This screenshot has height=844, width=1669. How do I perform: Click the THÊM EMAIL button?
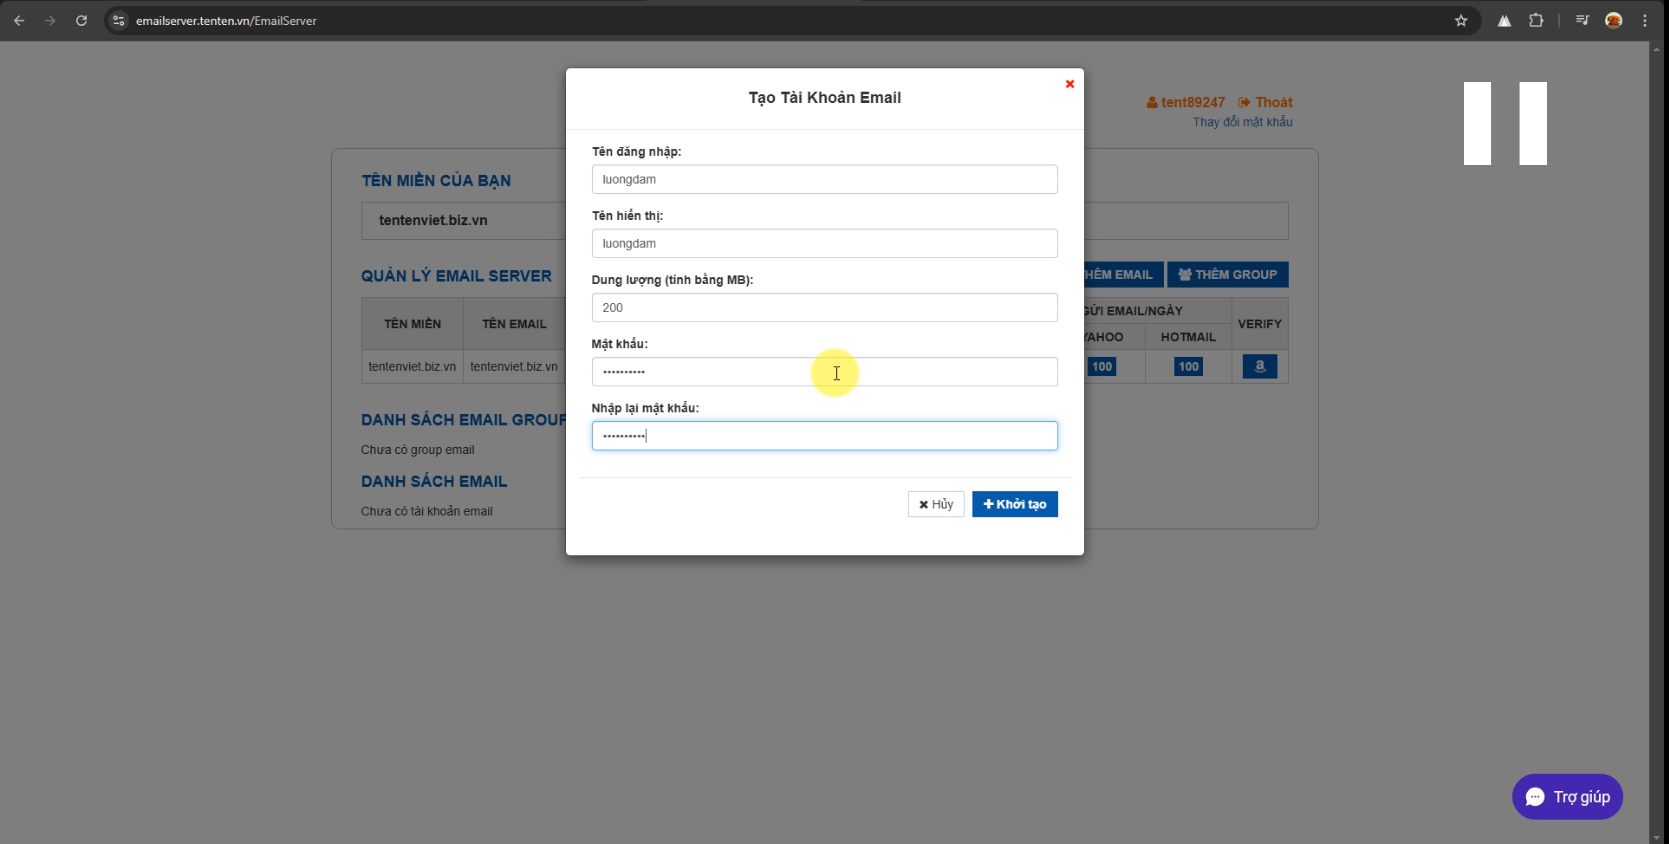pyautogui.click(x=1123, y=274)
